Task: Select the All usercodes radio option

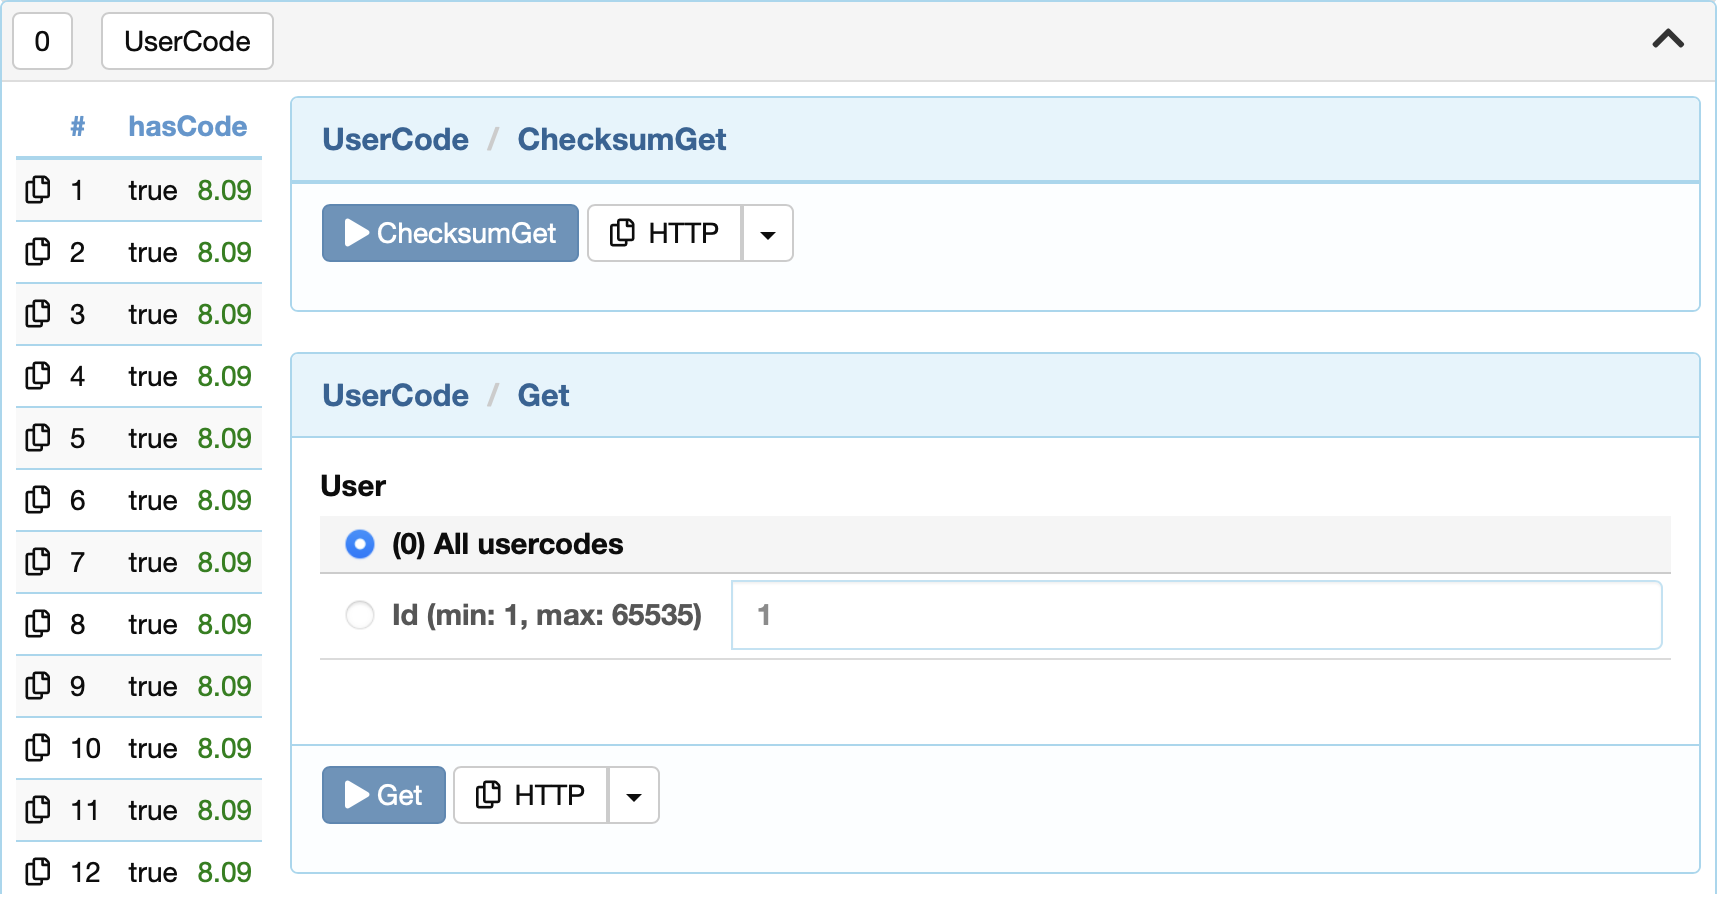Action: click(x=360, y=544)
